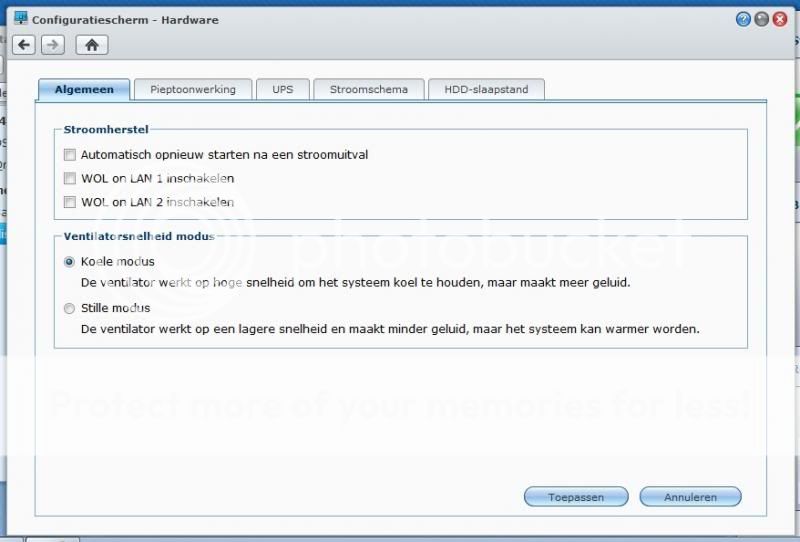Image resolution: width=800 pixels, height=542 pixels.
Task: Tick the WOL on LAN 1 inschakelen checkbox
Action: (x=70, y=179)
